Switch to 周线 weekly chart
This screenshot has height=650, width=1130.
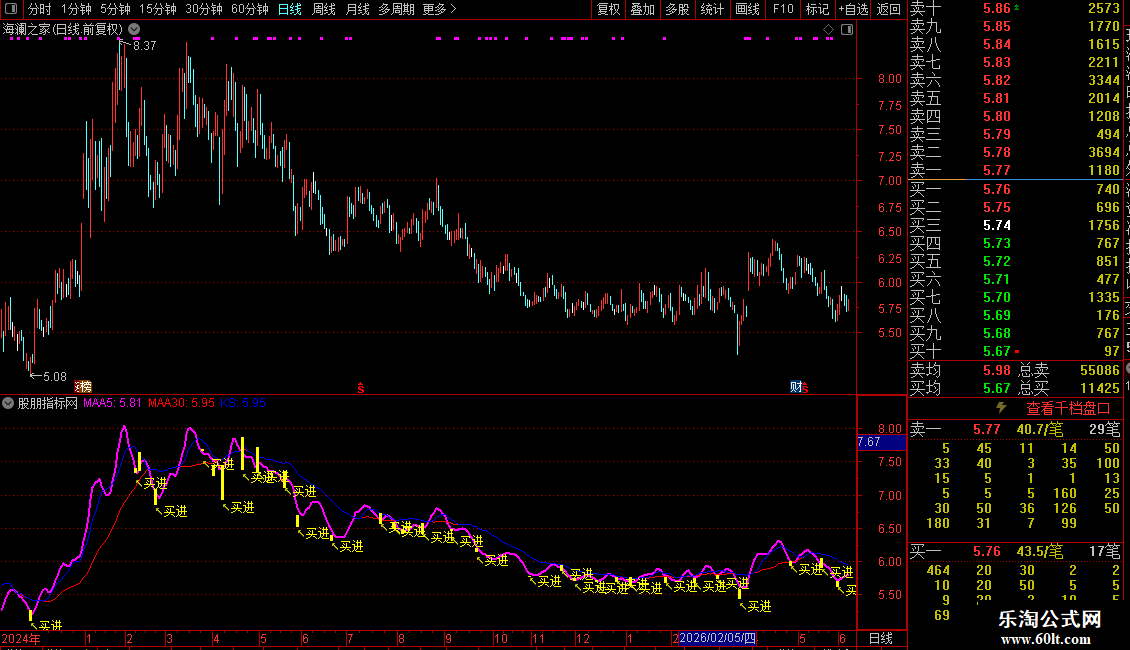point(324,9)
